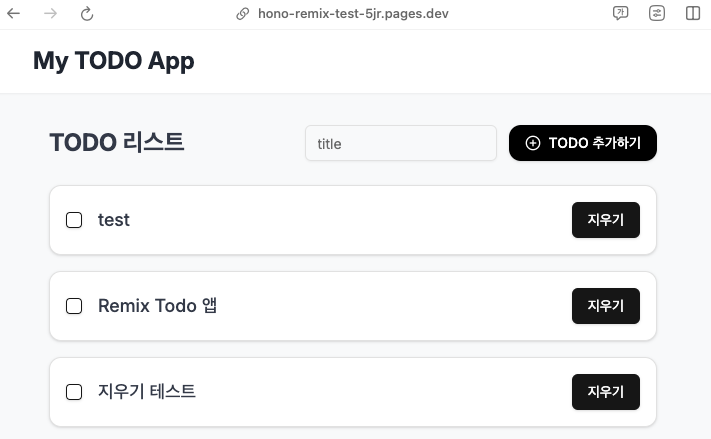711x439 pixels.
Task: Open the page translate icon
Action: pos(620,13)
